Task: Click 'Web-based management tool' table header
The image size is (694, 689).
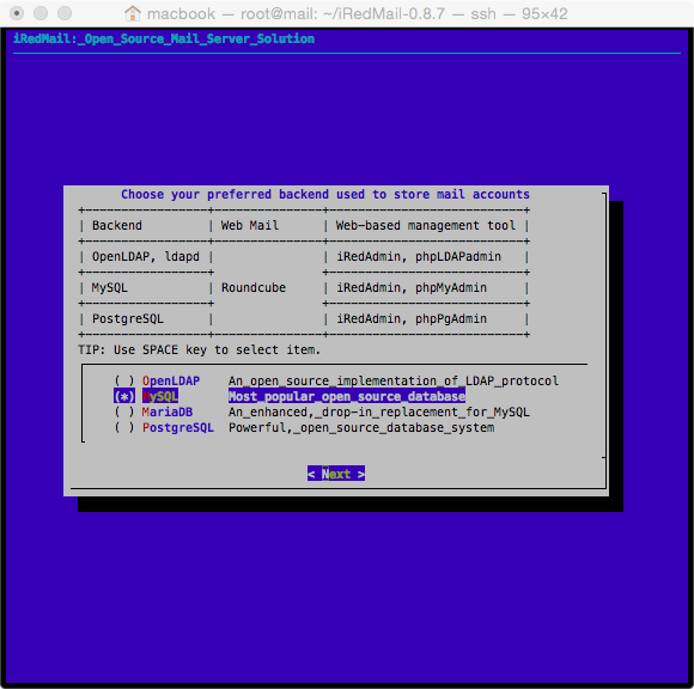Action: [x=426, y=225]
